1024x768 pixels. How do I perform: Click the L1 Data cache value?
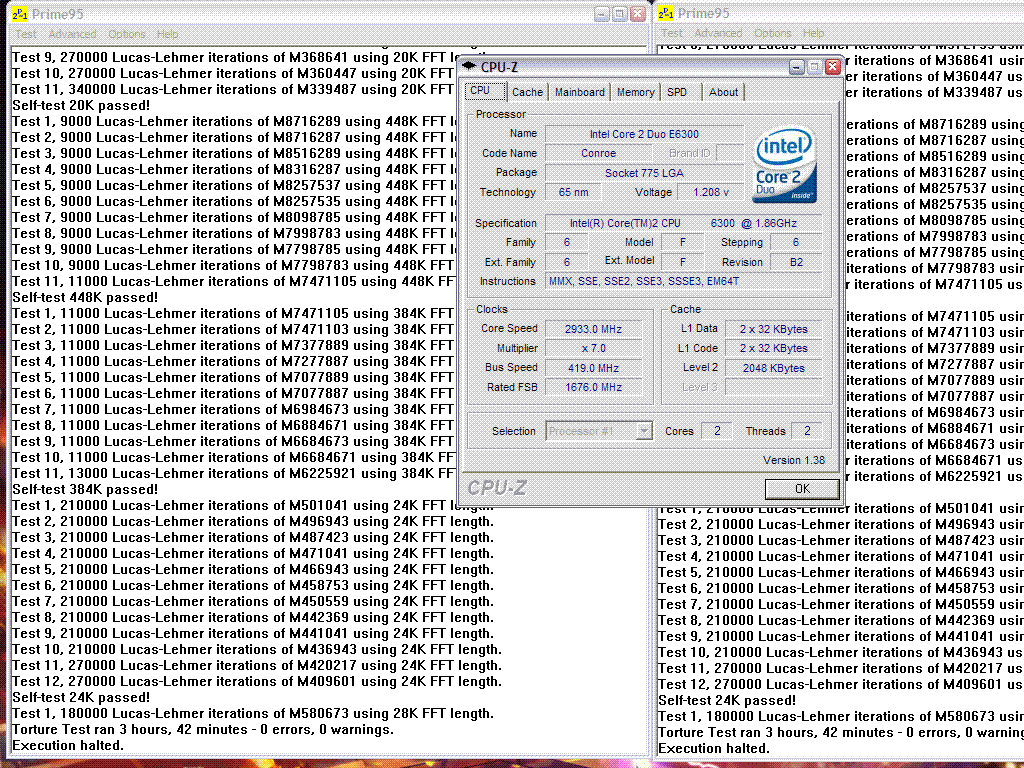tap(773, 329)
